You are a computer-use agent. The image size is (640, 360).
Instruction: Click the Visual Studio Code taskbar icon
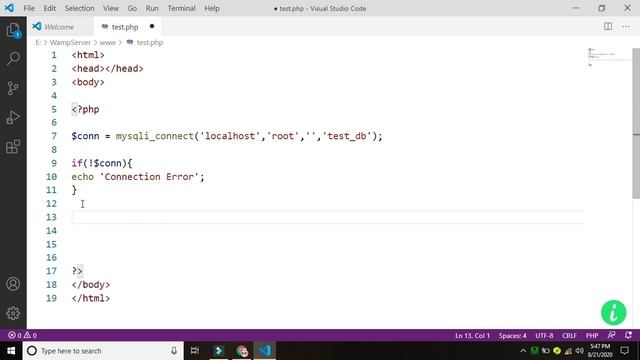[x=265, y=351]
